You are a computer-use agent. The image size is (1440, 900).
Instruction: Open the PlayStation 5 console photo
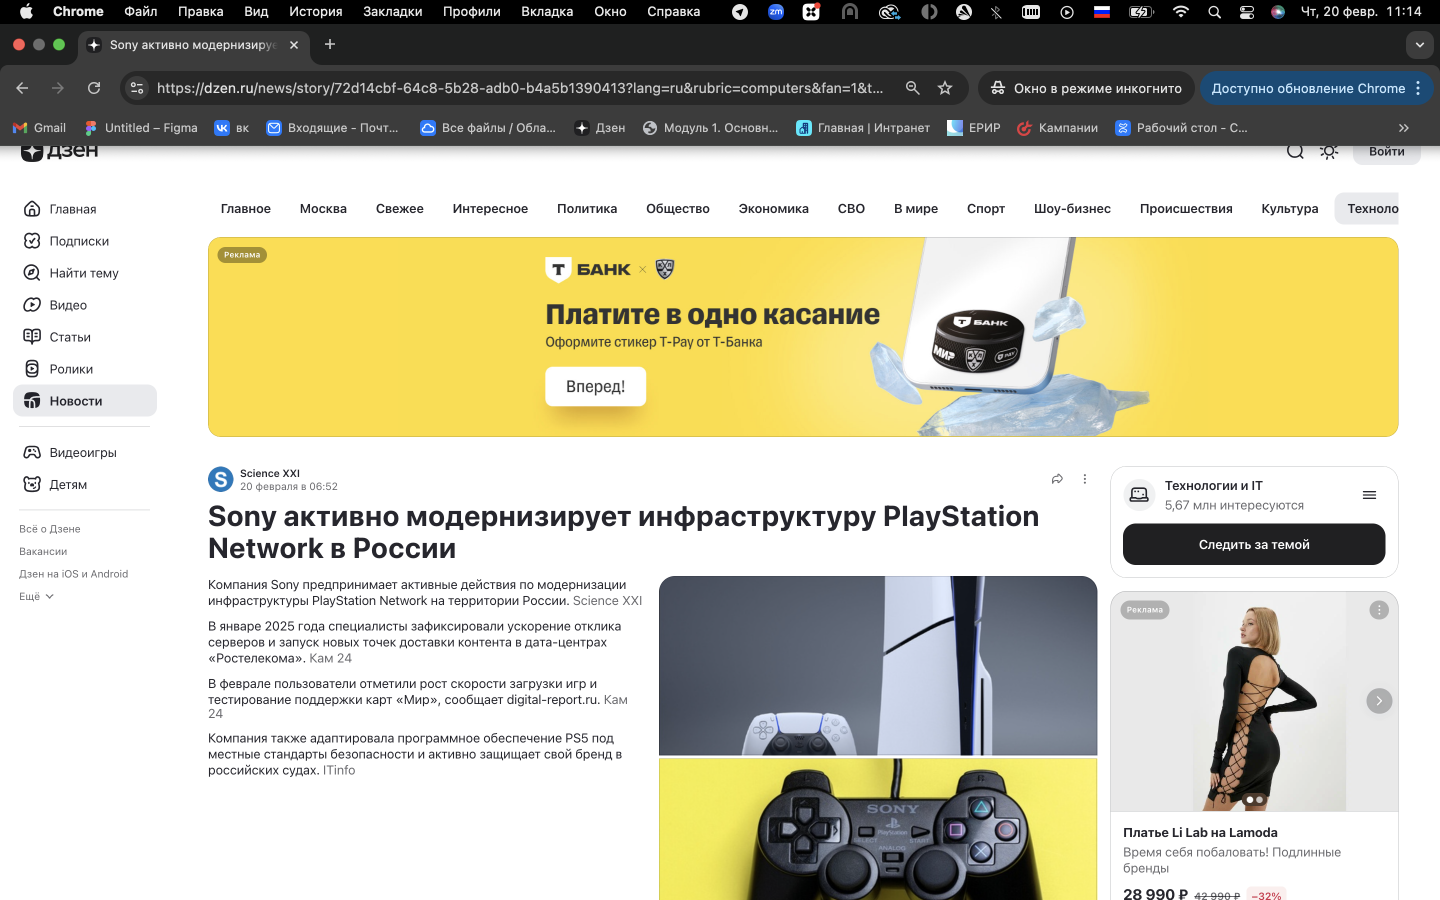(x=878, y=666)
